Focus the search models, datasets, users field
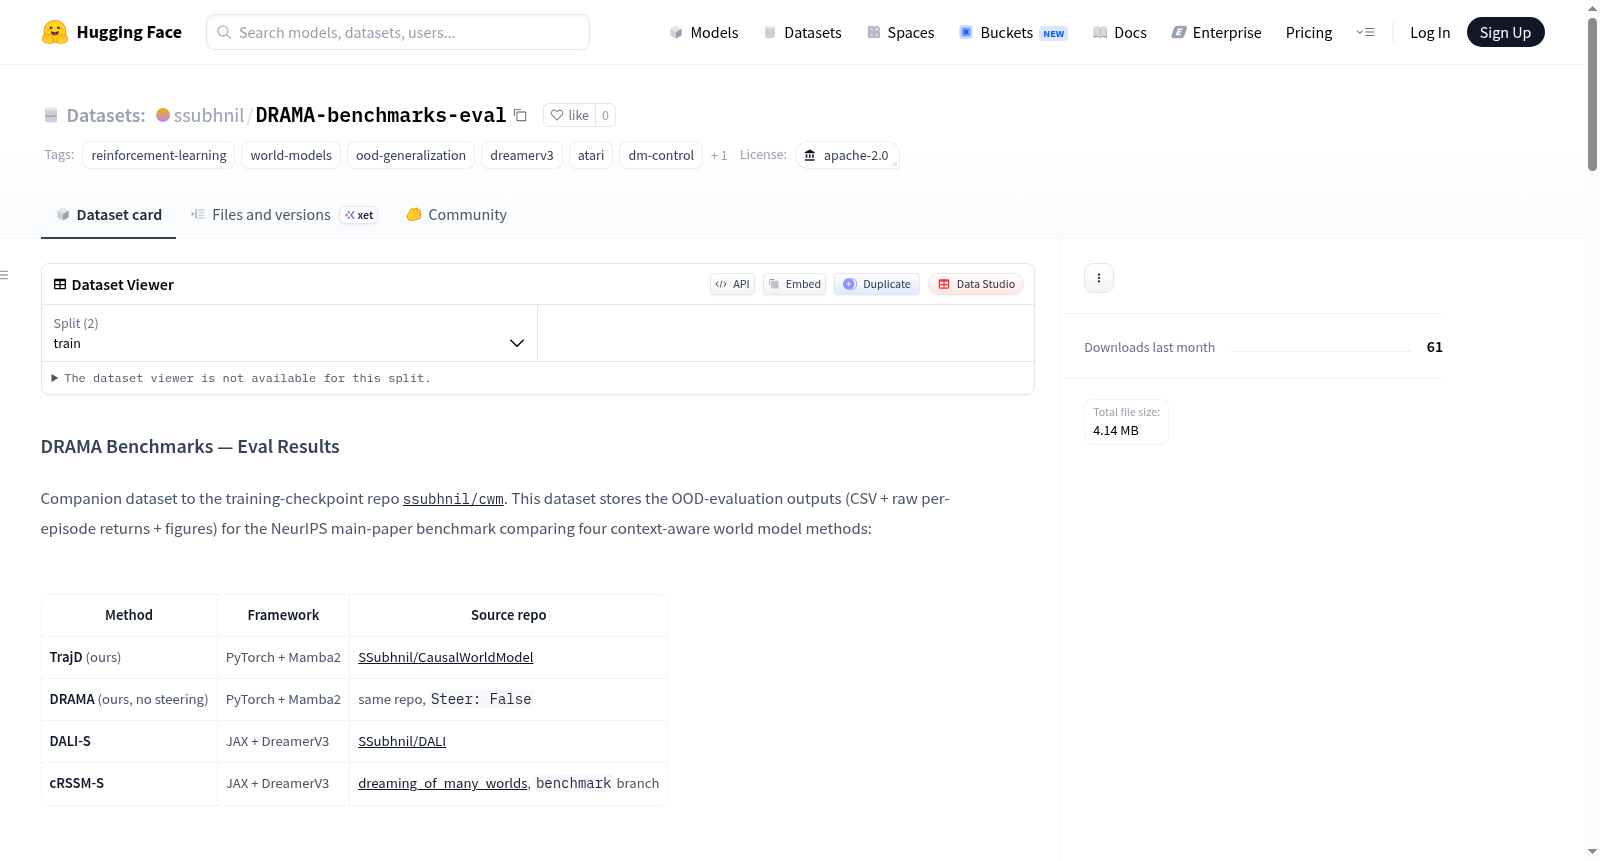1600x861 pixels. pyautogui.click(x=398, y=32)
